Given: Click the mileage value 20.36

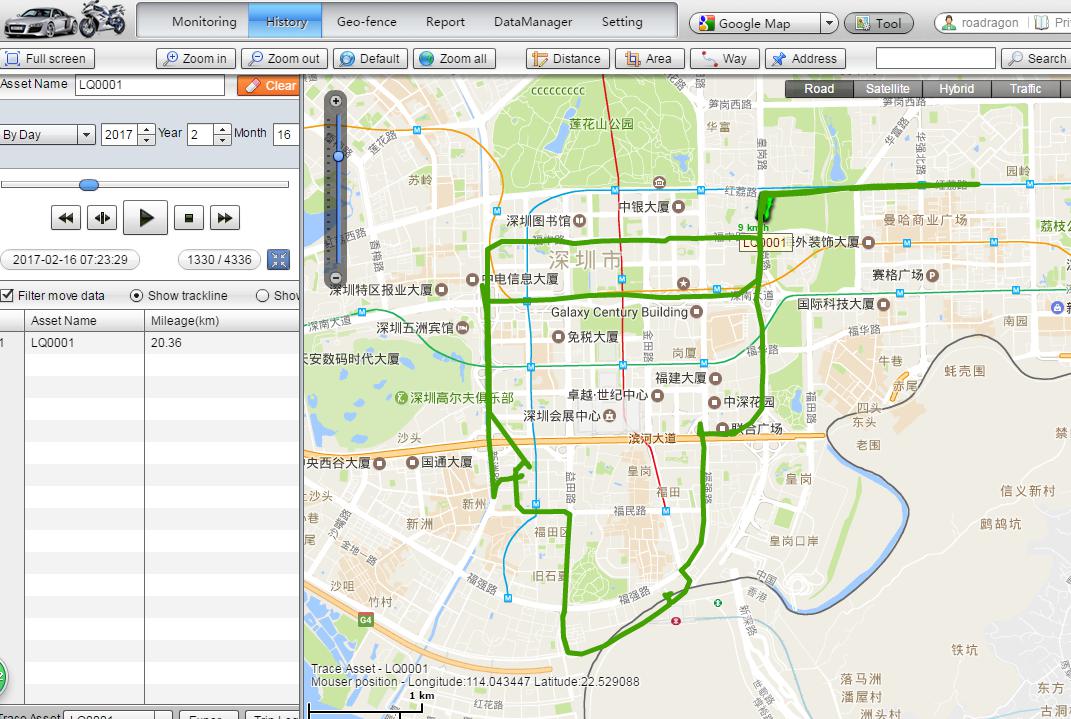Looking at the screenshot, I should pyautogui.click(x=166, y=343).
